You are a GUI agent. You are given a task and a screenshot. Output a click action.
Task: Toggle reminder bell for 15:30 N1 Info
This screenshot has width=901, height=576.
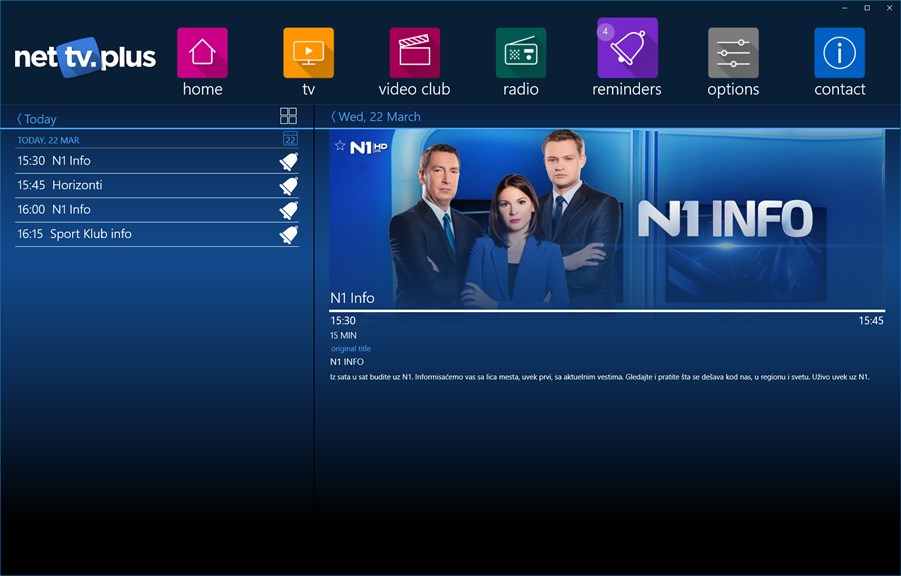point(289,162)
